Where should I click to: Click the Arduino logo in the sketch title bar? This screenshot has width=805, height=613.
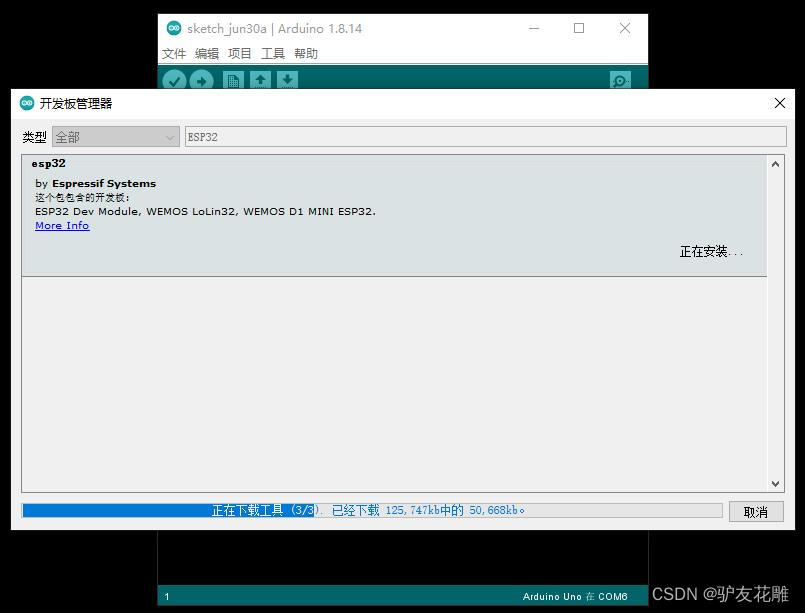[174, 28]
